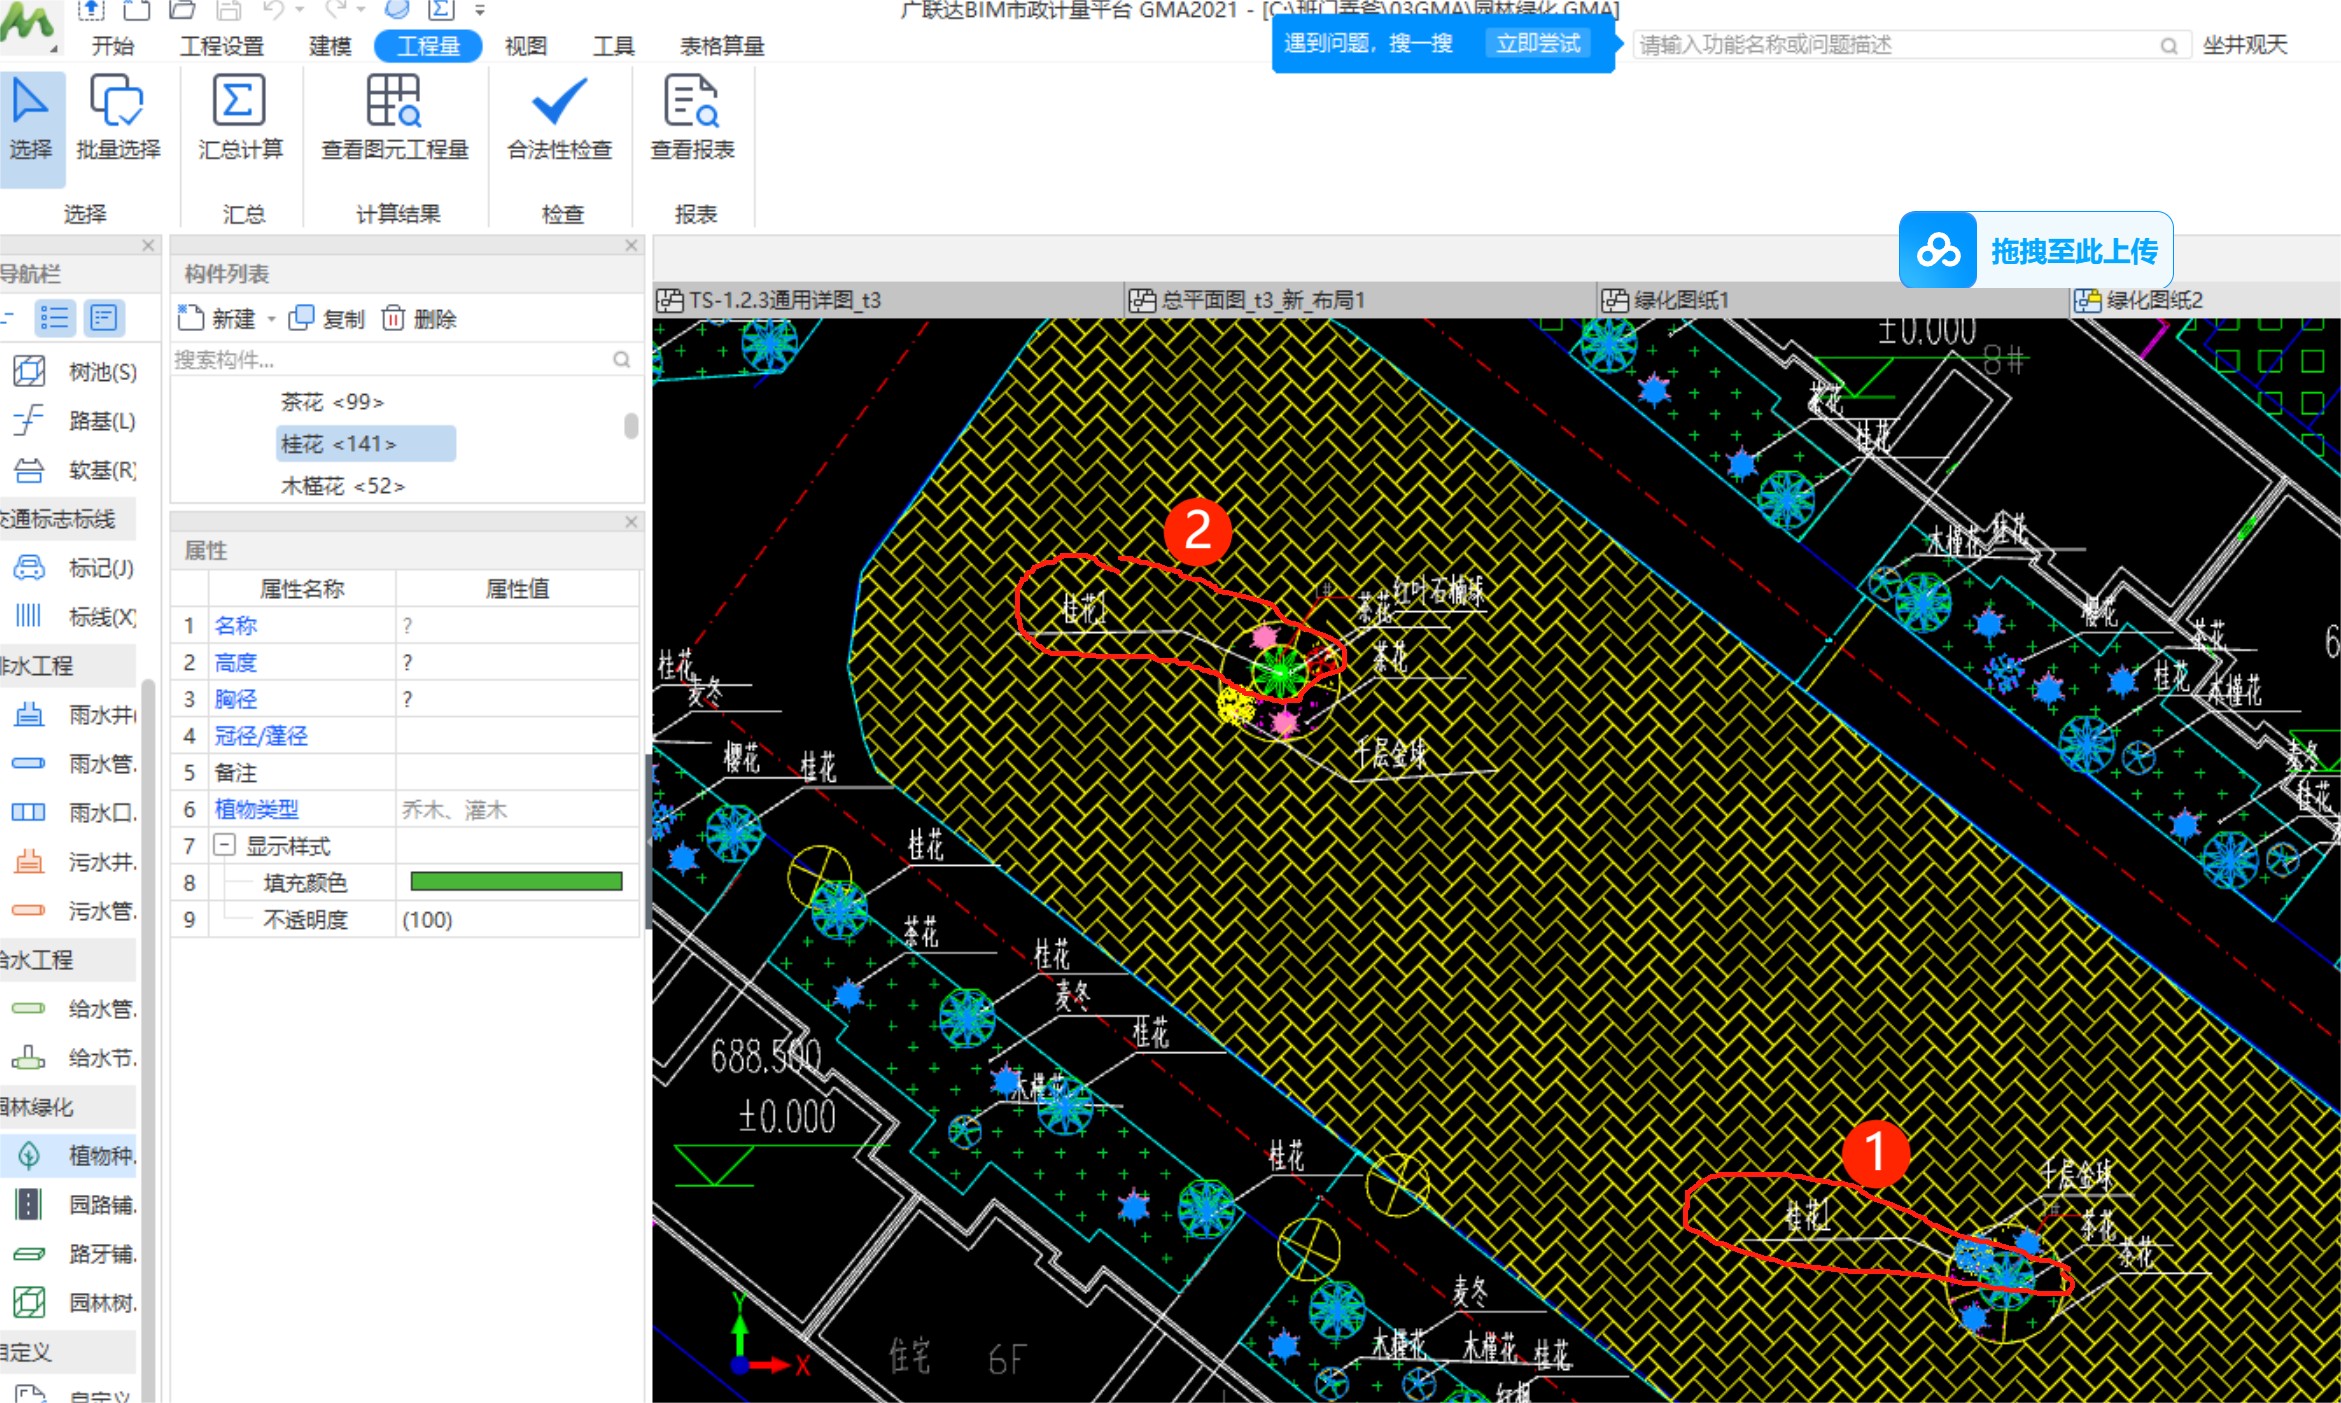Viewport: 2341px width, 1403px height.
Task: Select 给水管 water supply pipe item
Action: [75, 1008]
